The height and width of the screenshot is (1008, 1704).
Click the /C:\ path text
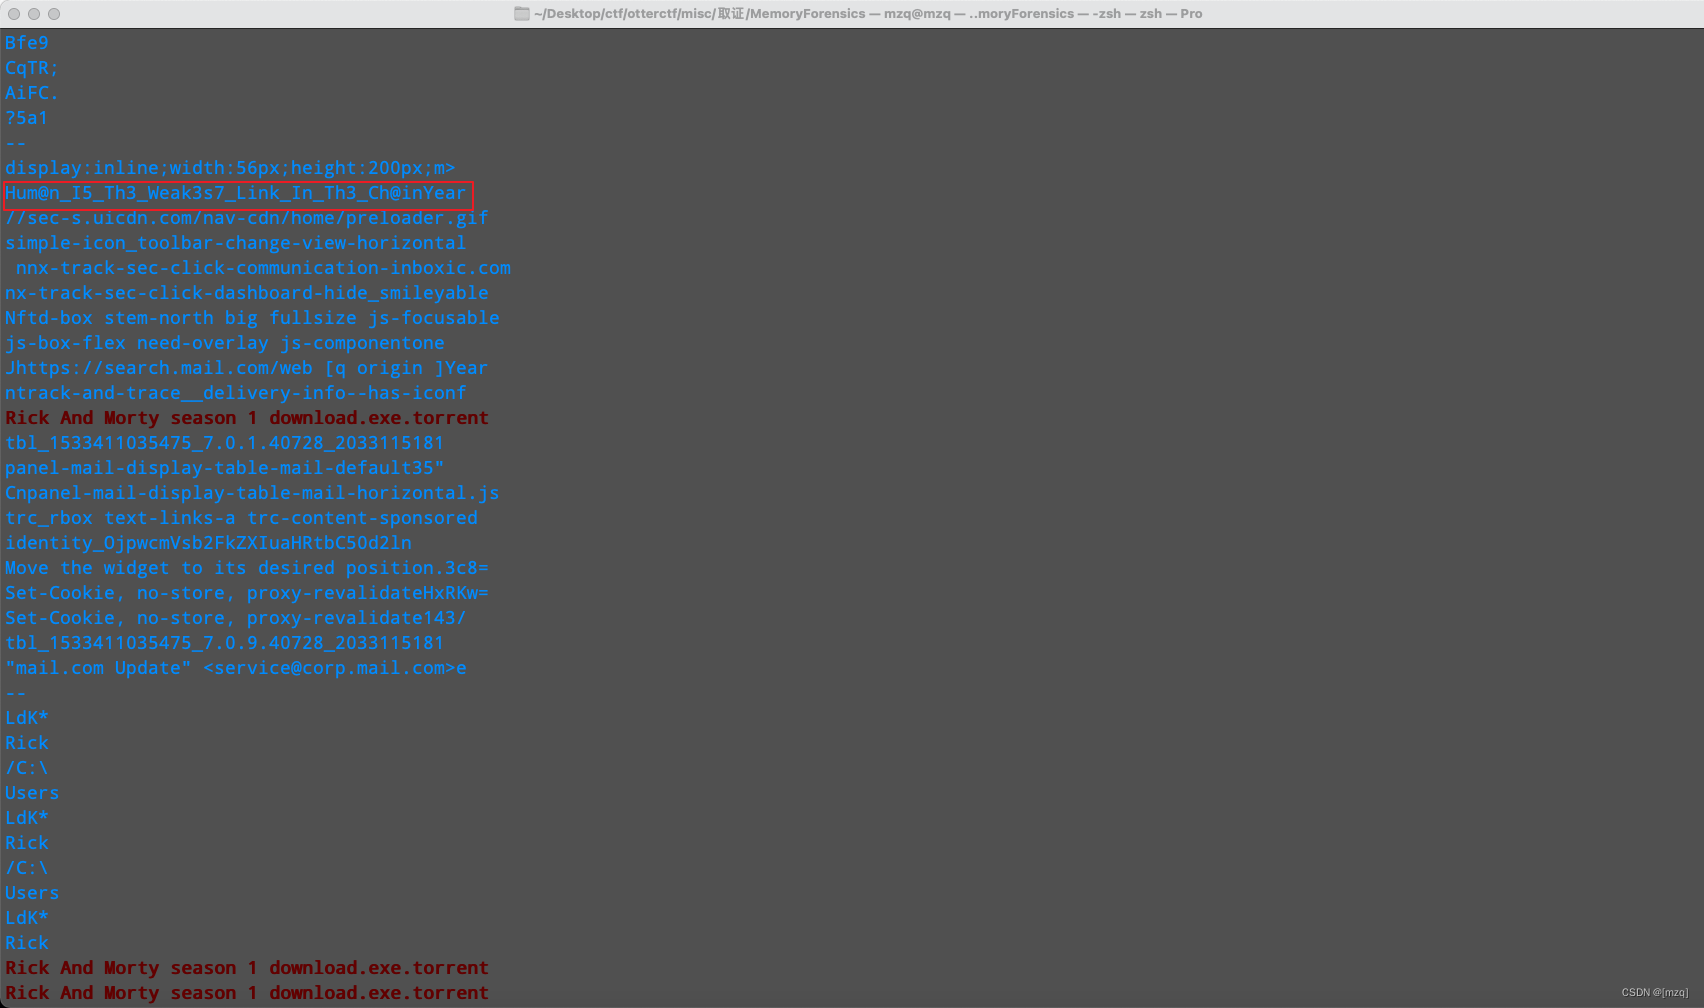click(x=26, y=768)
